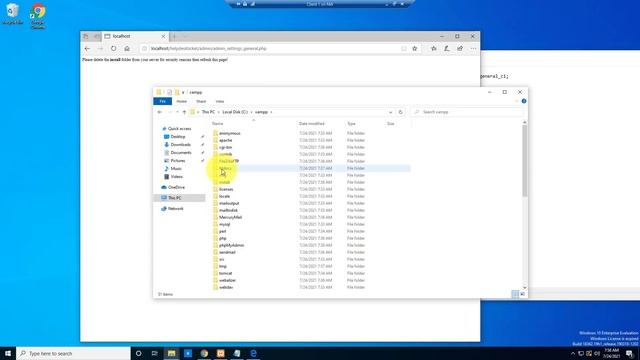The width and height of the screenshot is (640, 360).
Task: Switch to large icons view in status bar
Action: click(522, 294)
